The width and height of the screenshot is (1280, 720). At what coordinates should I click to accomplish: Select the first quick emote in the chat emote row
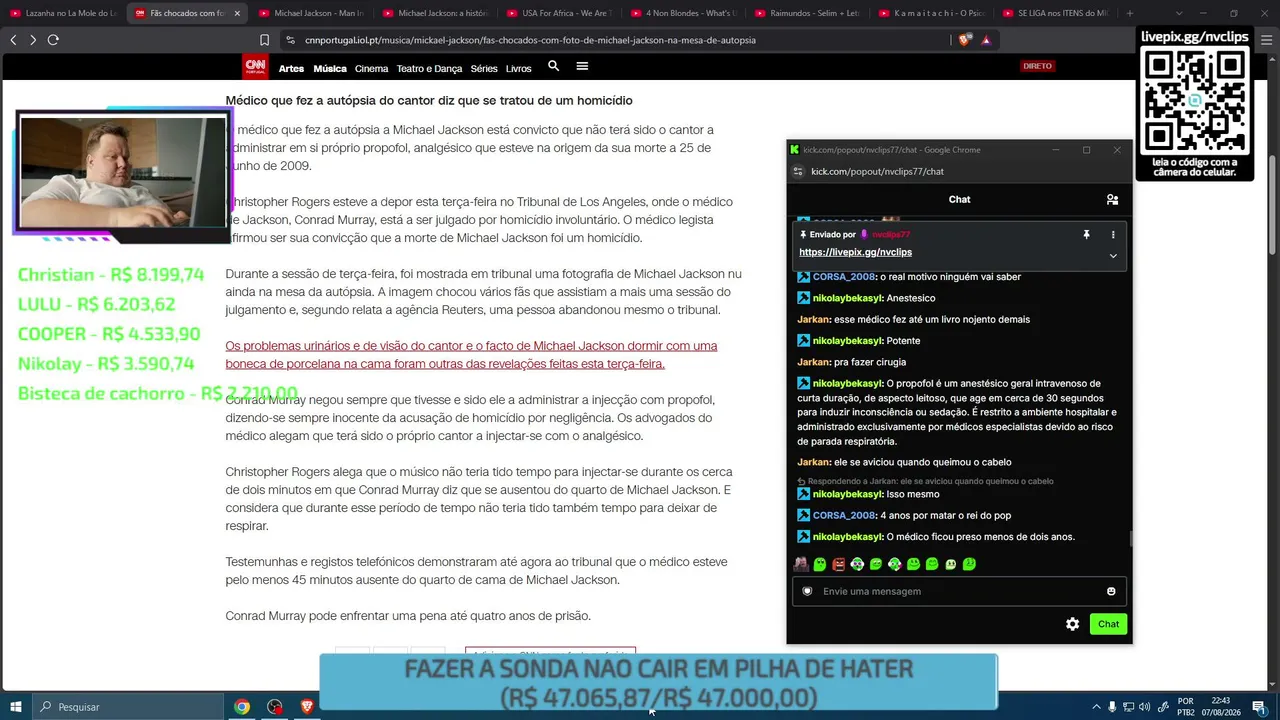pyautogui.click(x=801, y=564)
